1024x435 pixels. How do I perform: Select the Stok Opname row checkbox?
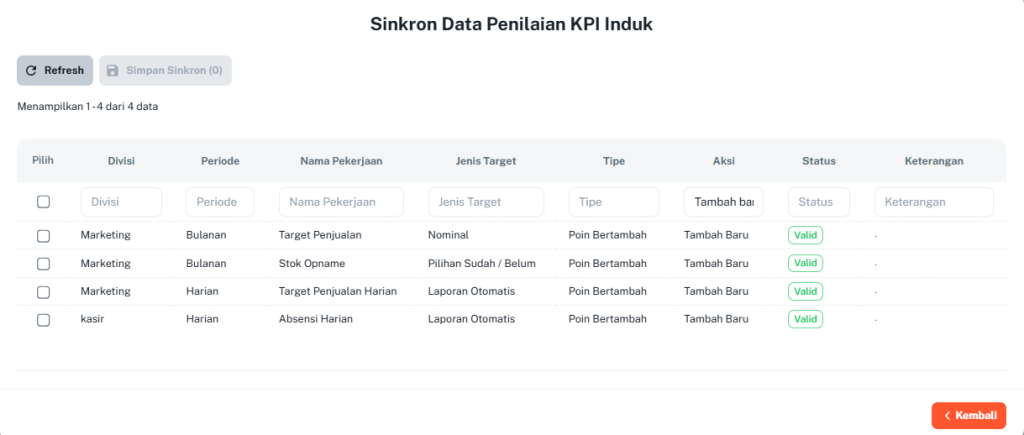(x=43, y=263)
